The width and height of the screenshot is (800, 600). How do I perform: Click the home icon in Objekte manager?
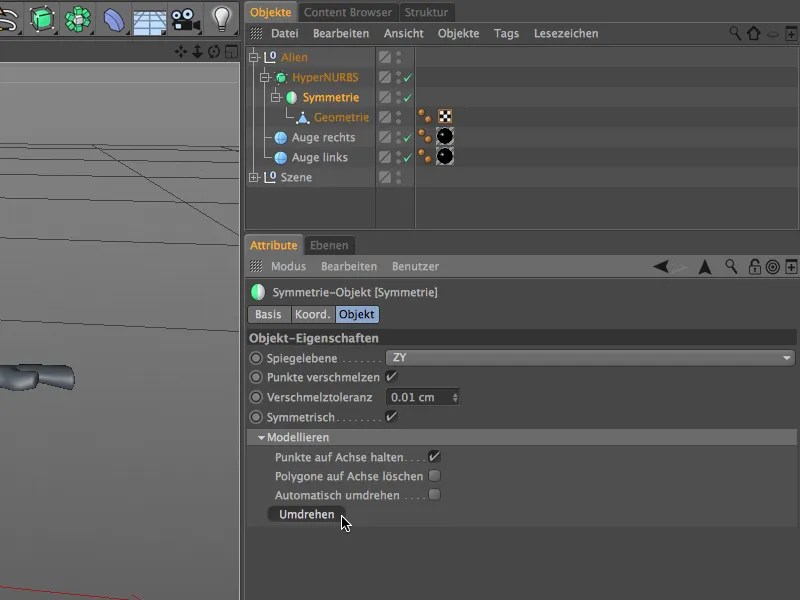pos(753,33)
